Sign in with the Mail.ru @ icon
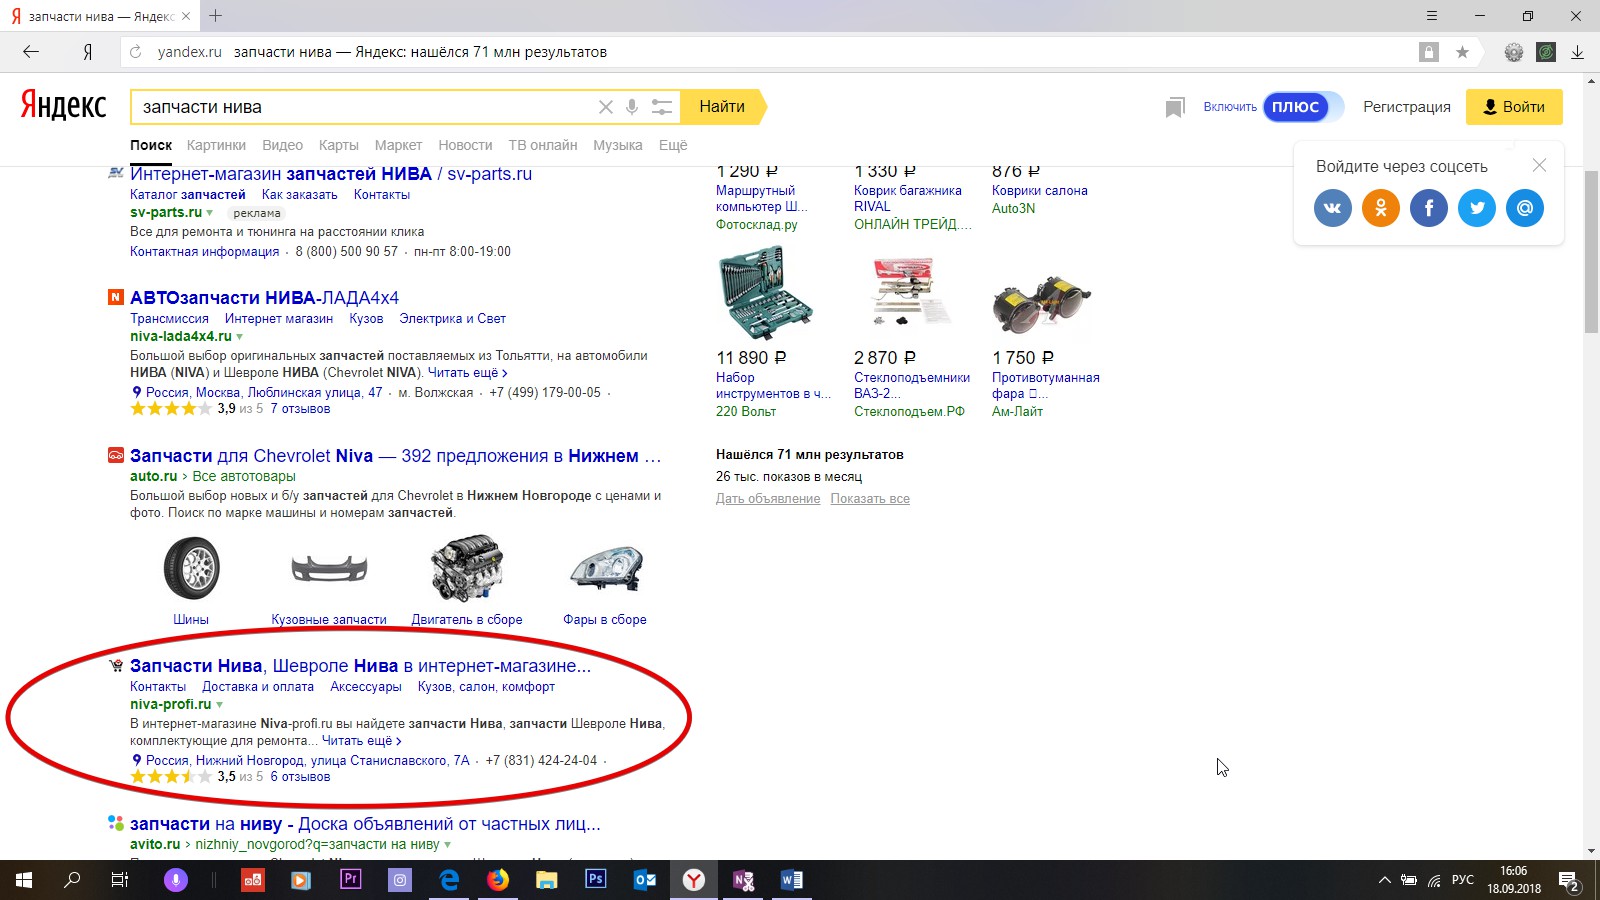Viewport: 1600px width, 900px height. click(1525, 208)
